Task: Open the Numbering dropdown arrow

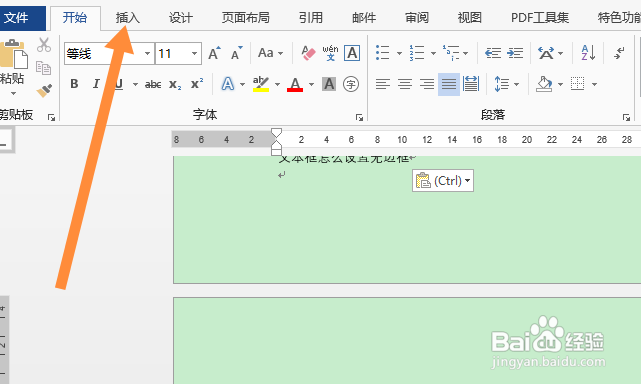Action: [x=433, y=53]
